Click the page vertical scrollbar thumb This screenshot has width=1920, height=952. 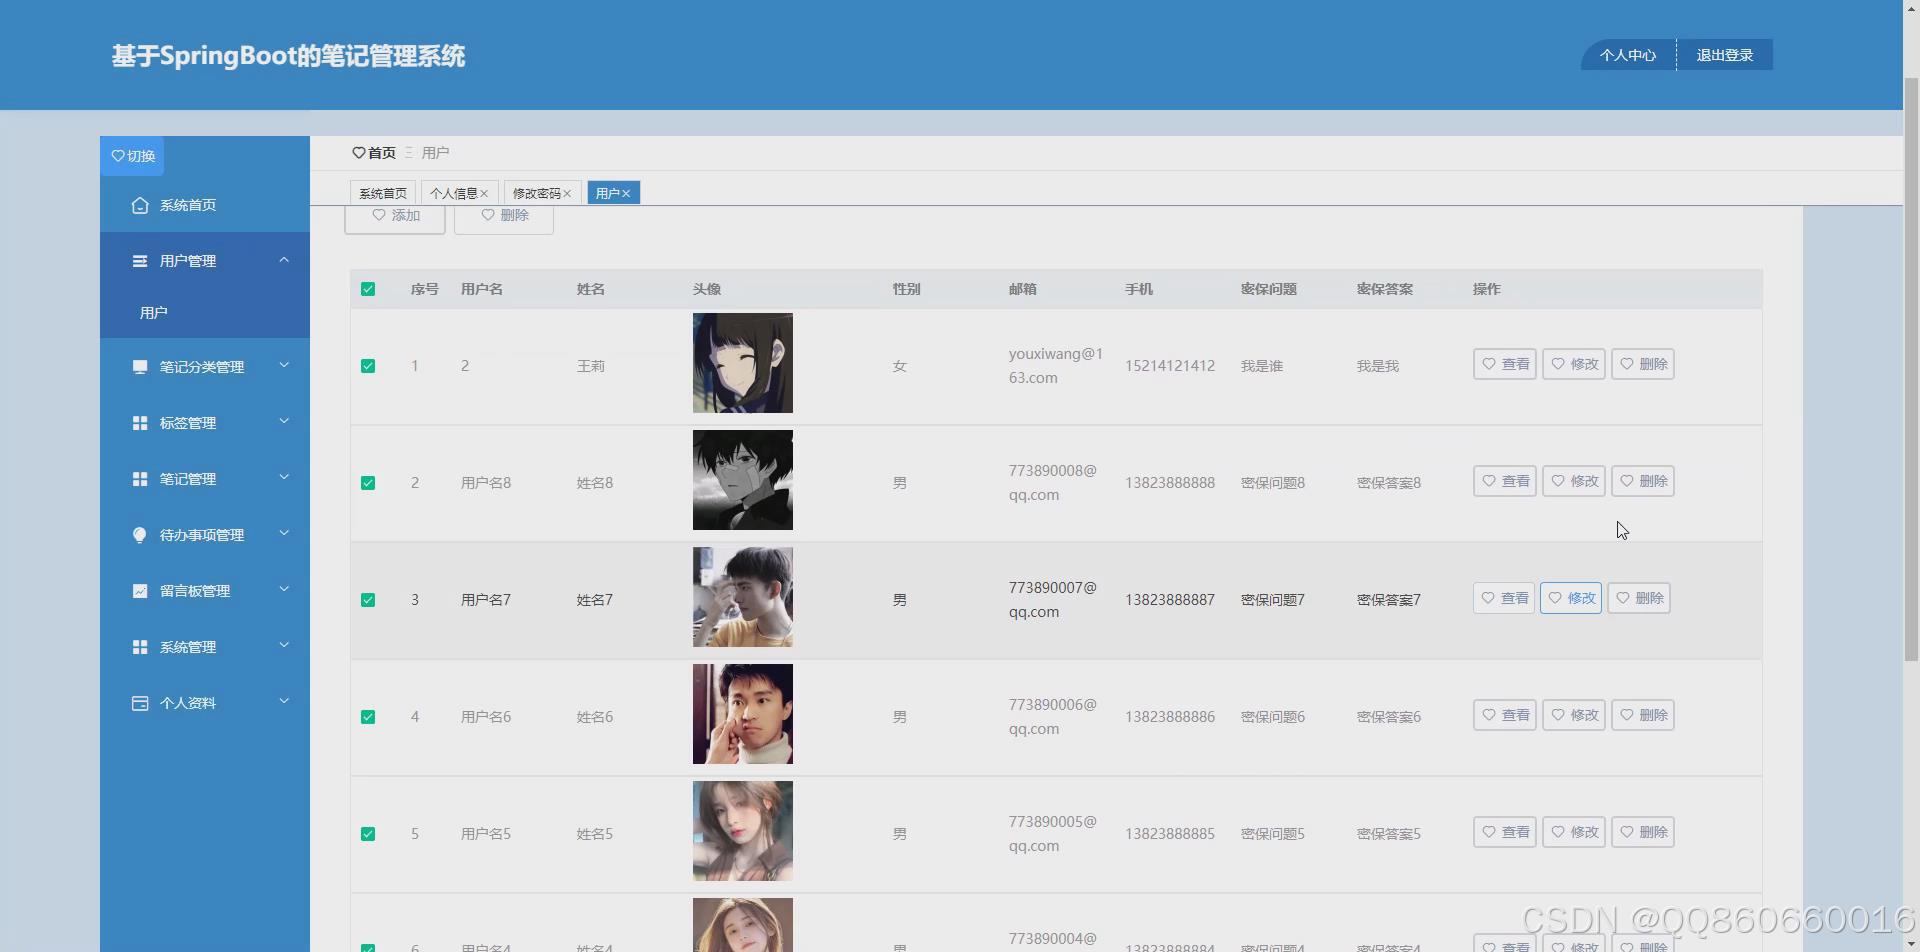click(x=1911, y=368)
